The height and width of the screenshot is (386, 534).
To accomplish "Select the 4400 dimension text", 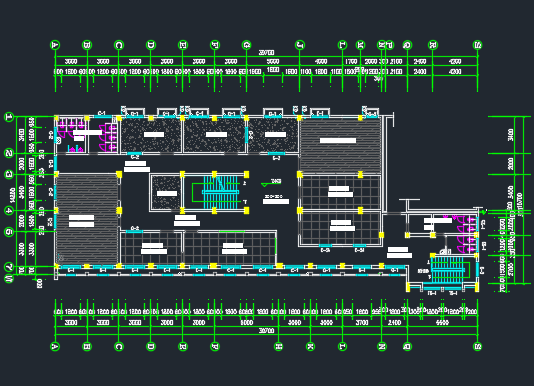I will tap(442, 322).
